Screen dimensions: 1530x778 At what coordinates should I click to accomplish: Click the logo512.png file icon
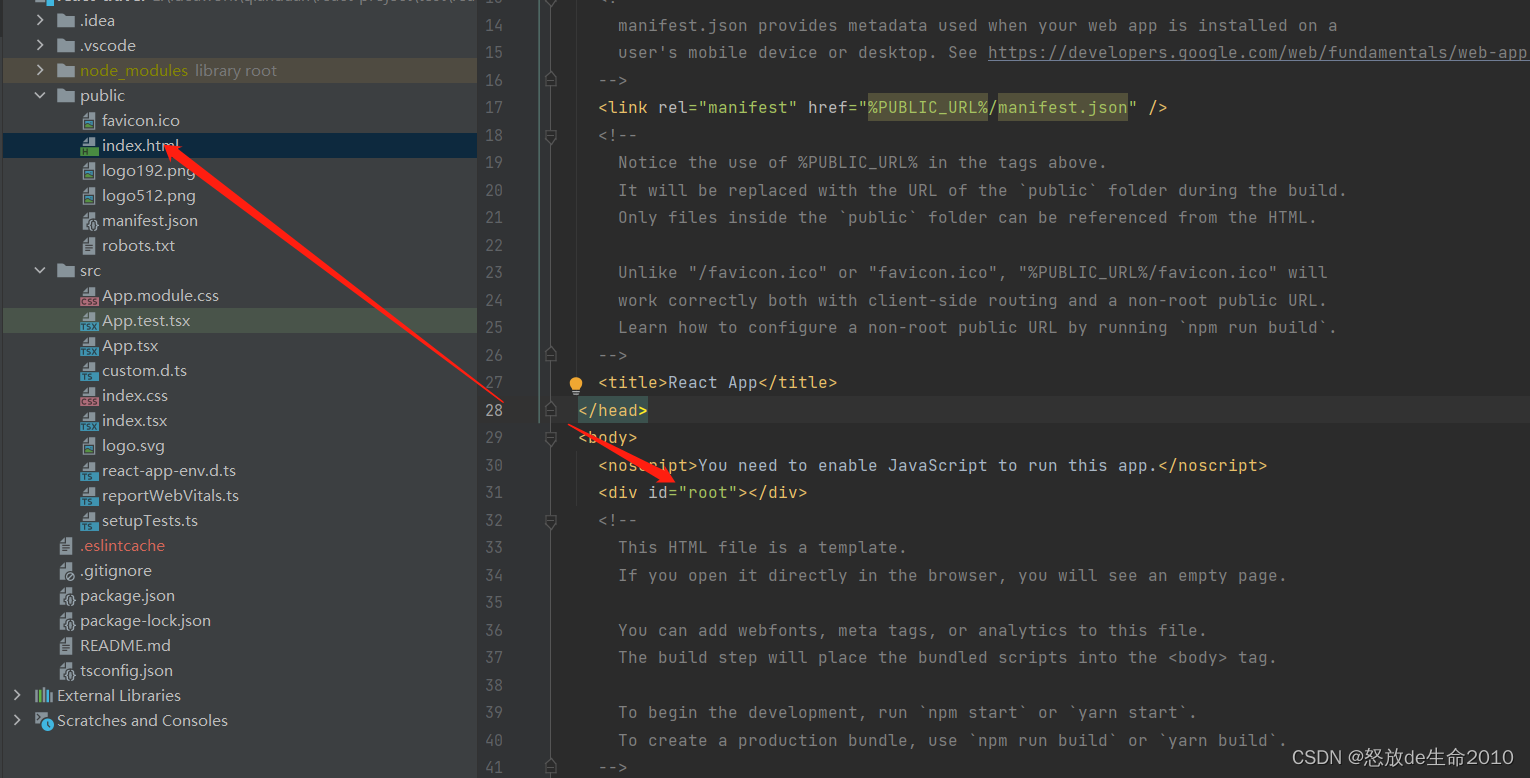click(x=89, y=196)
